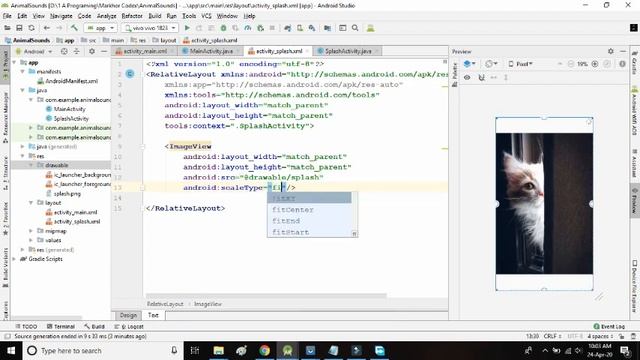Open the vivo 1821 device dropdown
This screenshot has width=640, height=360.
pyautogui.click(x=151, y=28)
